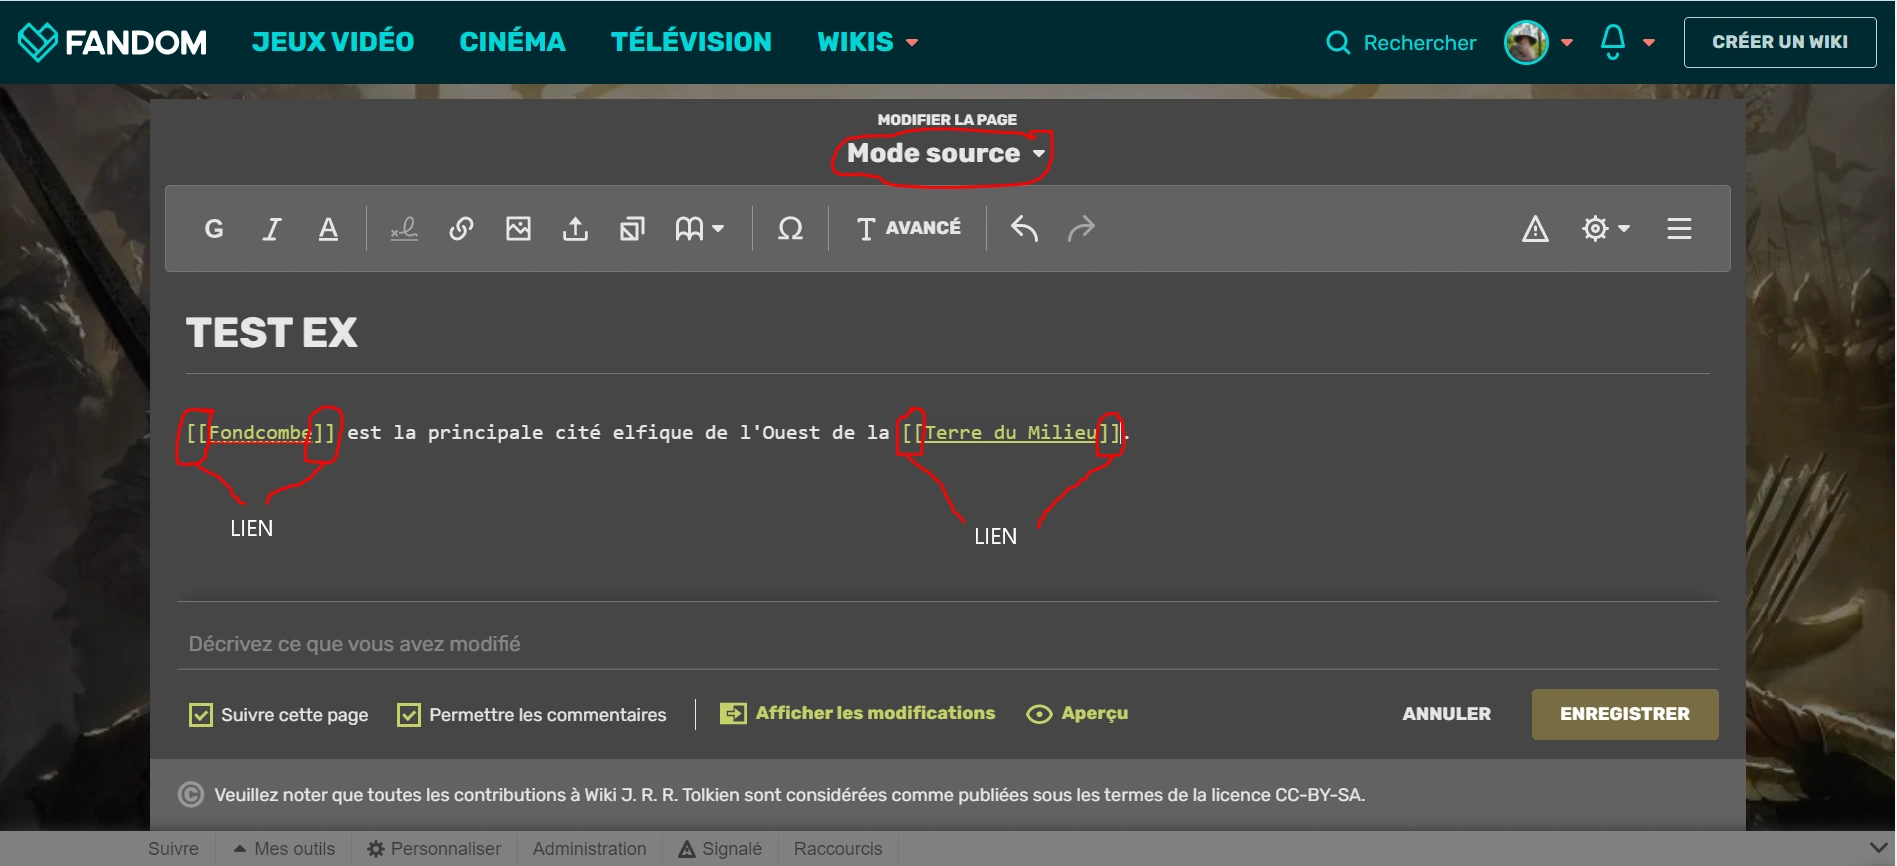Click Aperçu to preview the page
Screen dimensions: 1897x866
point(1077,713)
